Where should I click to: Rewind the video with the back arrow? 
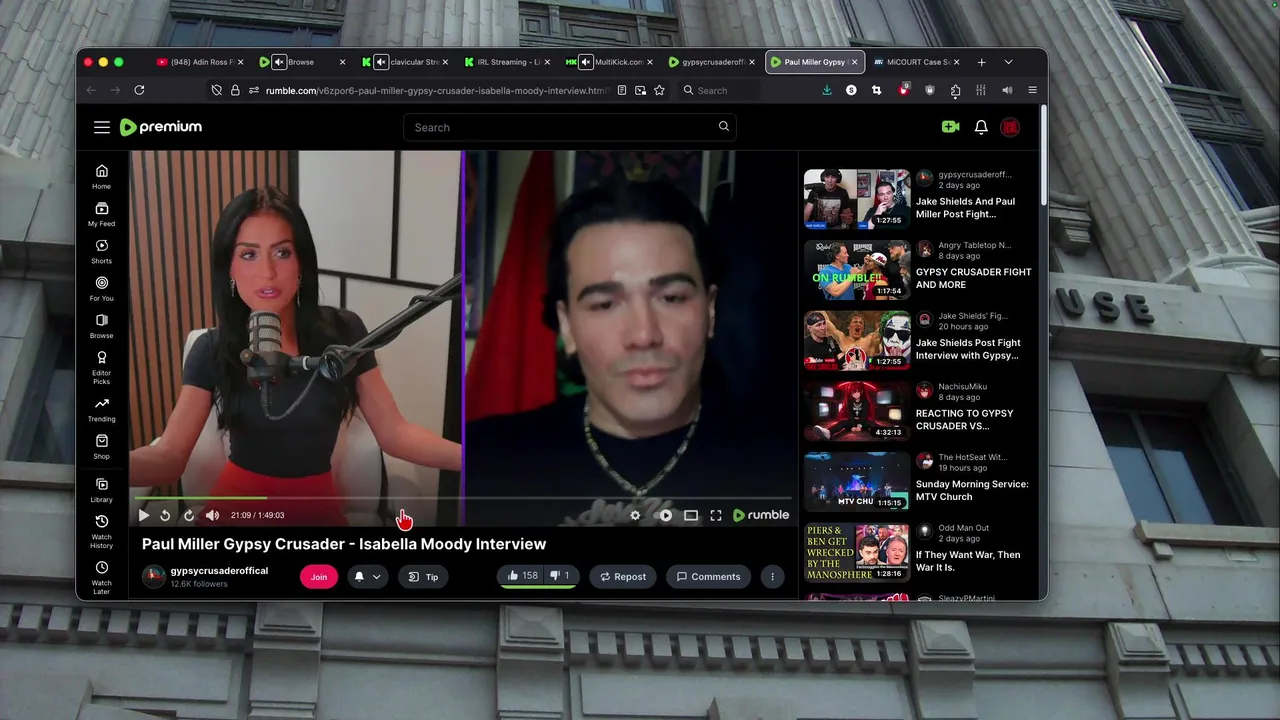coord(165,515)
